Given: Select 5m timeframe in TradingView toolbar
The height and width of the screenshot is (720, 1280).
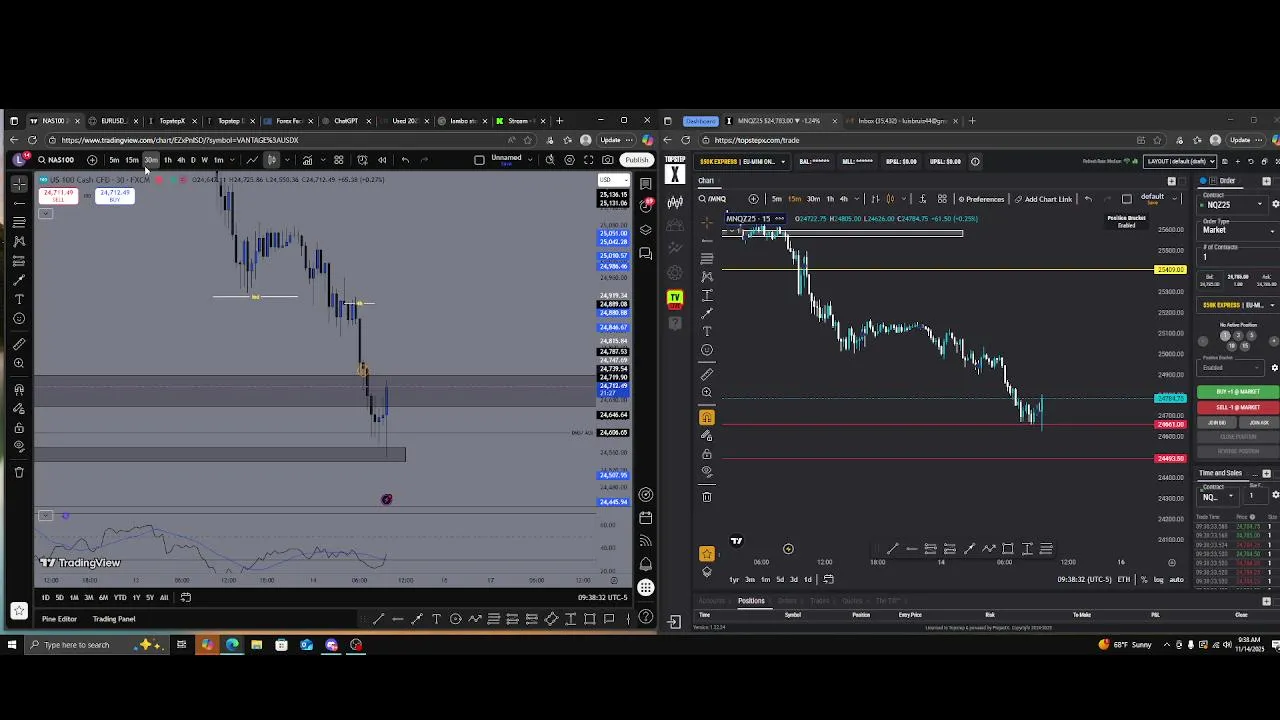Looking at the screenshot, I should click(114, 160).
